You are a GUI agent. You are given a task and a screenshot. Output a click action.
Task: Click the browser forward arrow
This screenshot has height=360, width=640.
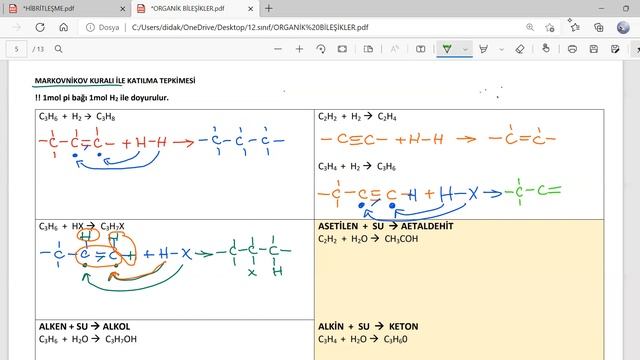(17, 27)
